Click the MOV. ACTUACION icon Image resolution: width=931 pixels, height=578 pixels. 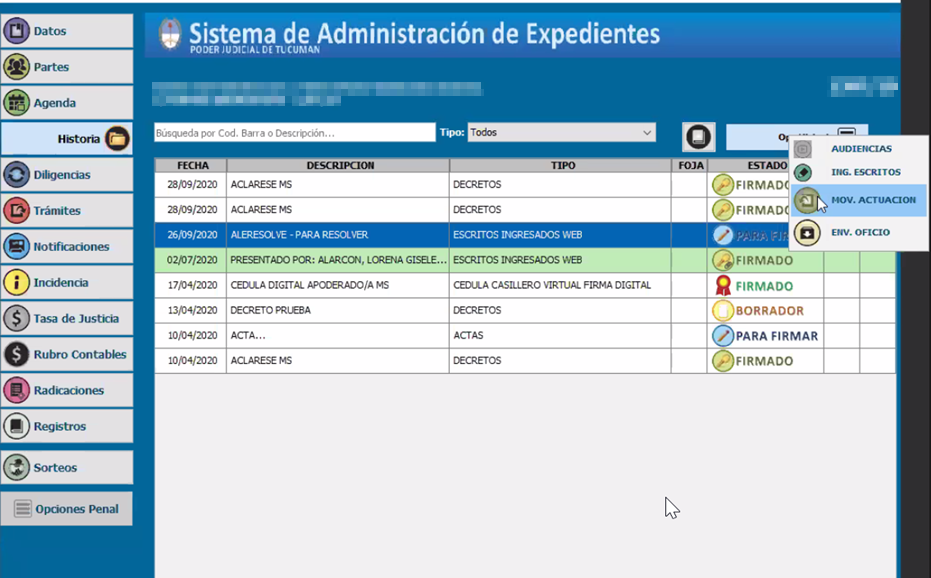point(806,200)
